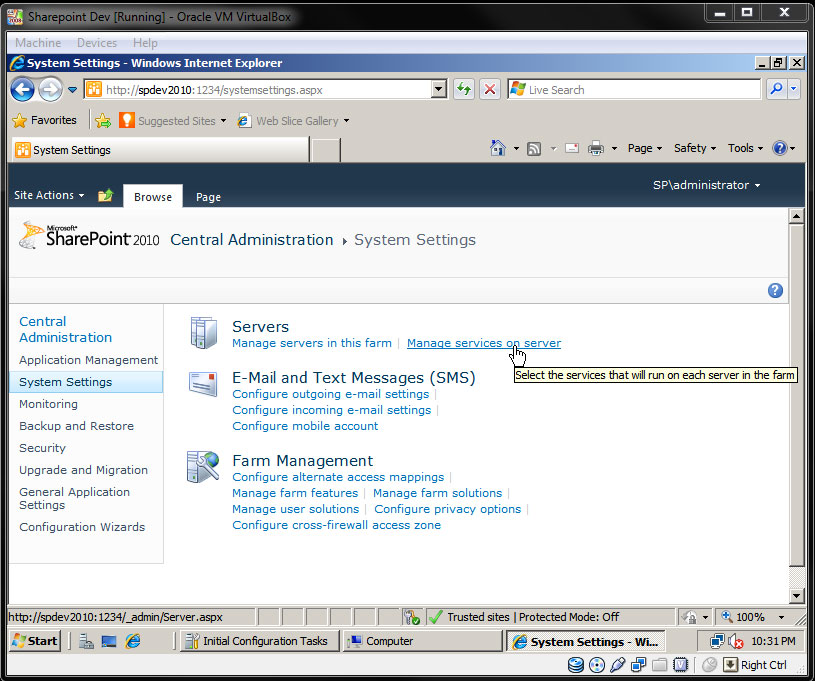The width and height of the screenshot is (815, 681).
Task: Click the Central Administration breadcrumb link
Action: 252,240
